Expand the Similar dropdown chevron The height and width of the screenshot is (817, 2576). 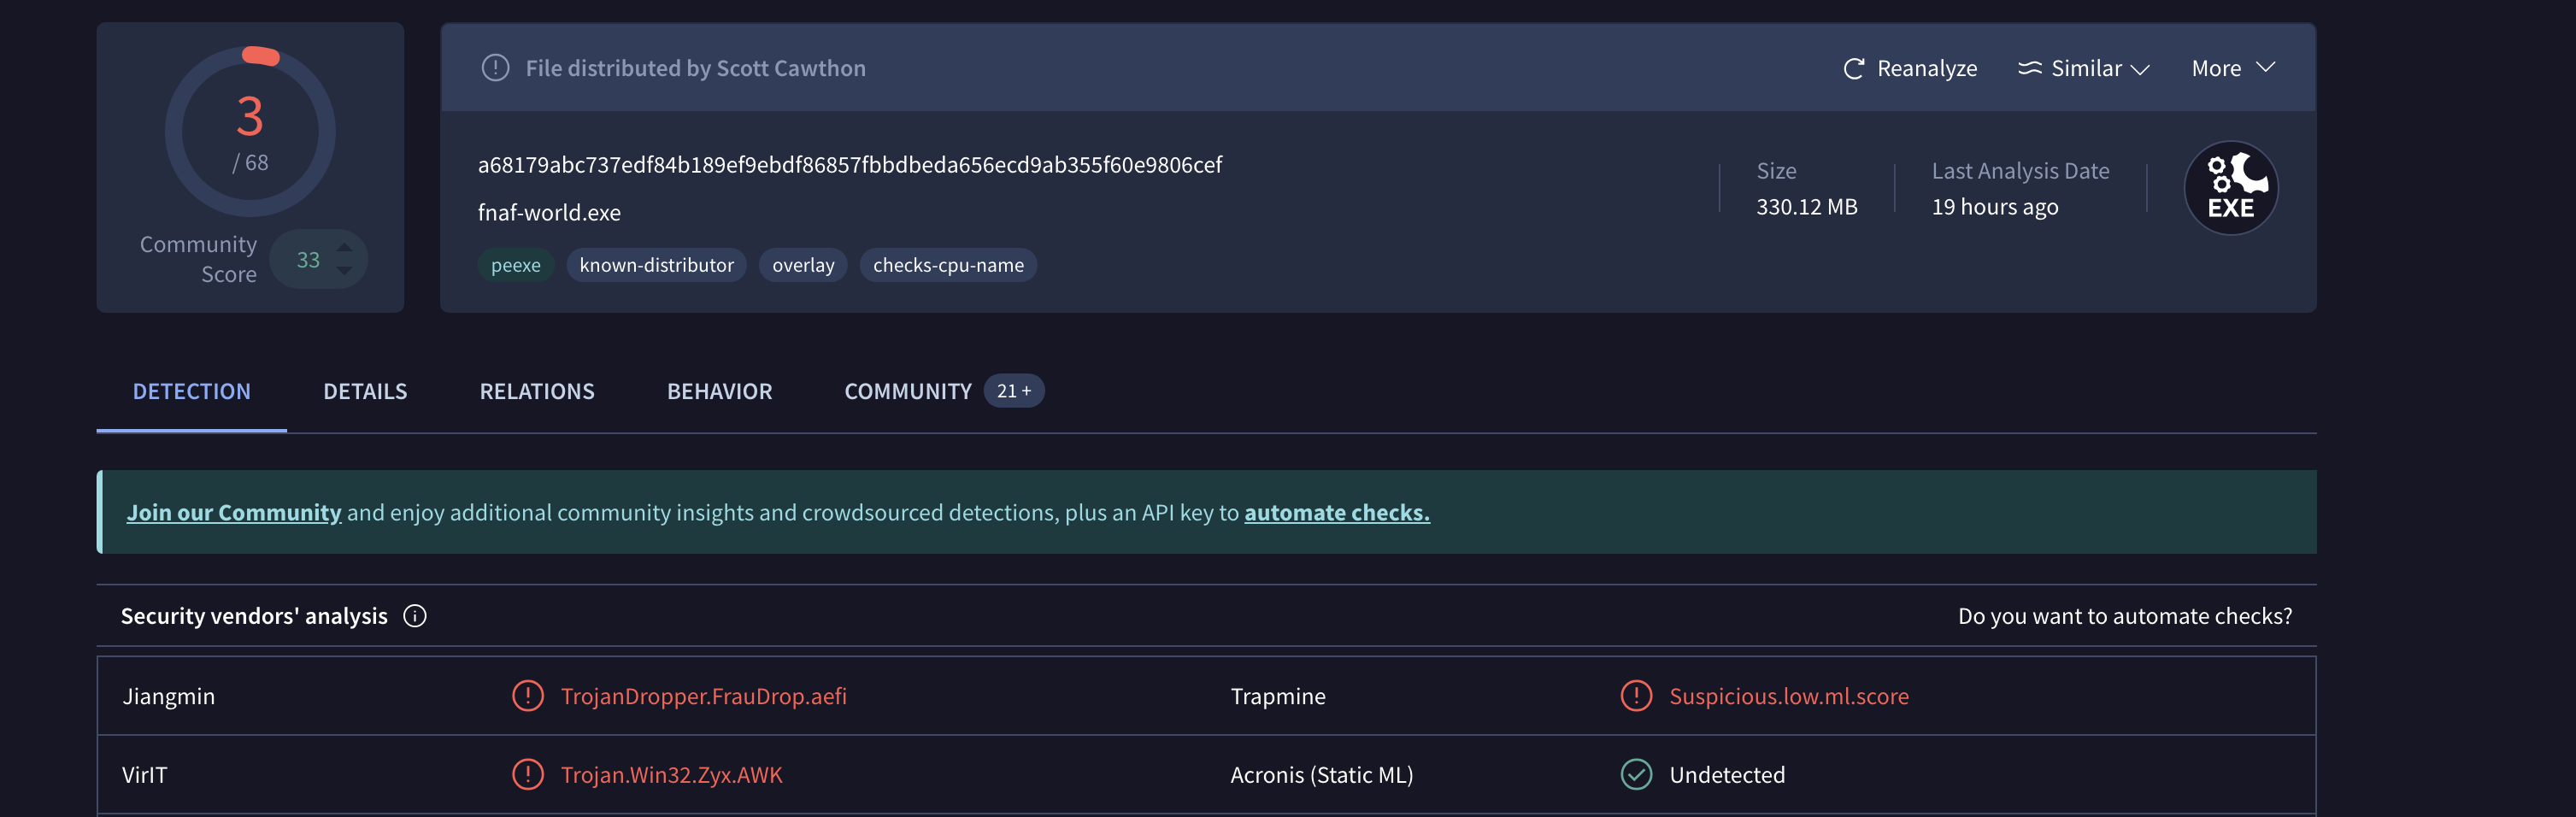[x=2140, y=69]
